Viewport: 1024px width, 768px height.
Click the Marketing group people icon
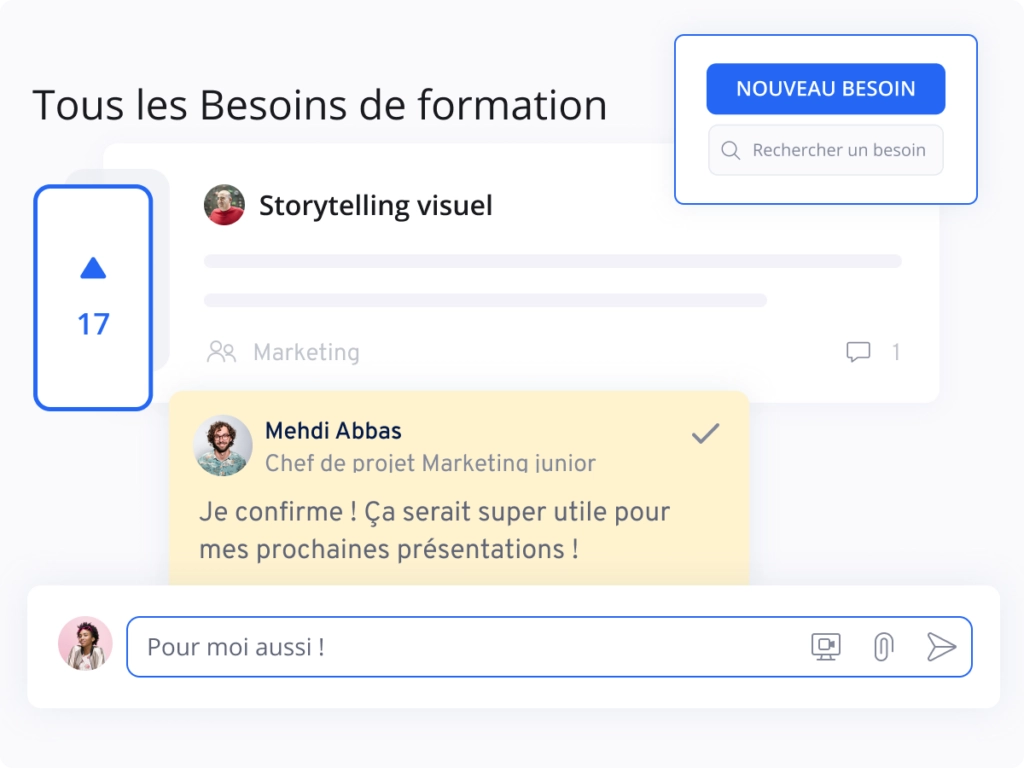tap(221, 352)
